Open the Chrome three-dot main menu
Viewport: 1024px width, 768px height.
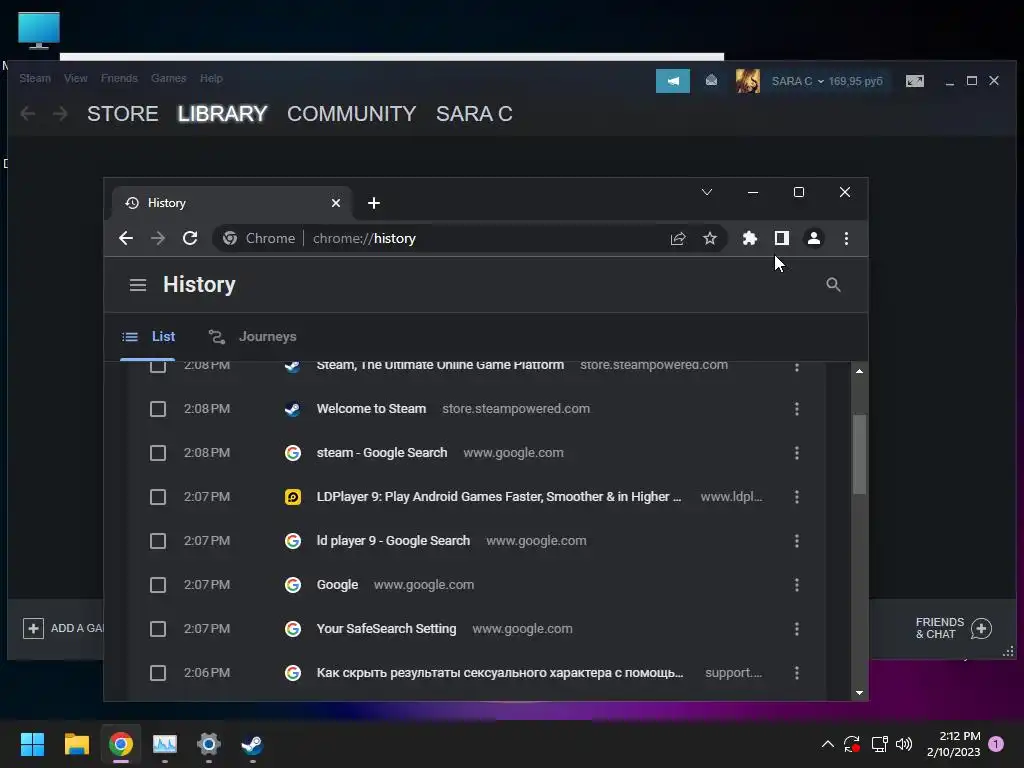click(846, 238)
